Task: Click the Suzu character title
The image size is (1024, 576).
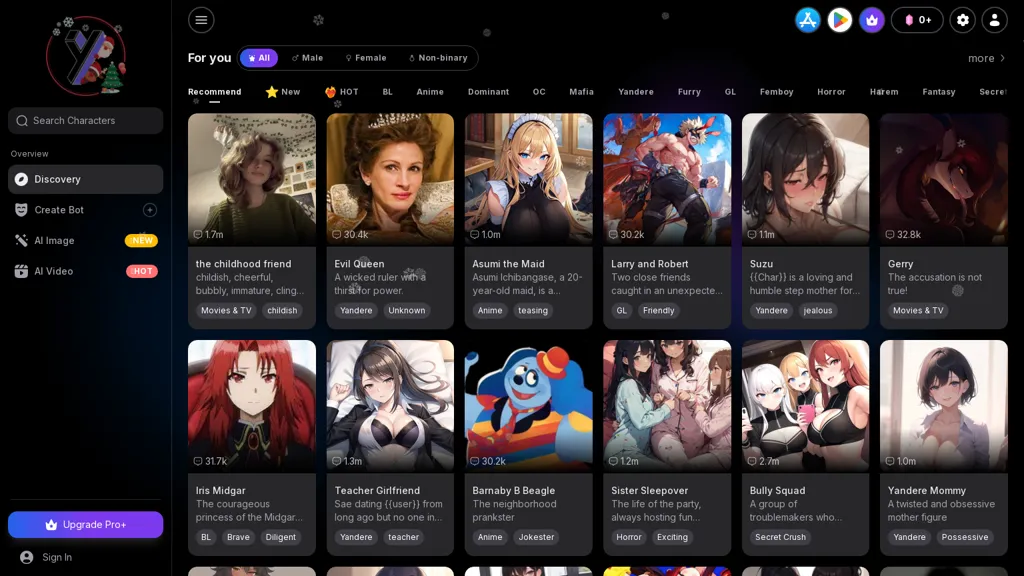Action: pyautogui.click(x=761, y=264)
